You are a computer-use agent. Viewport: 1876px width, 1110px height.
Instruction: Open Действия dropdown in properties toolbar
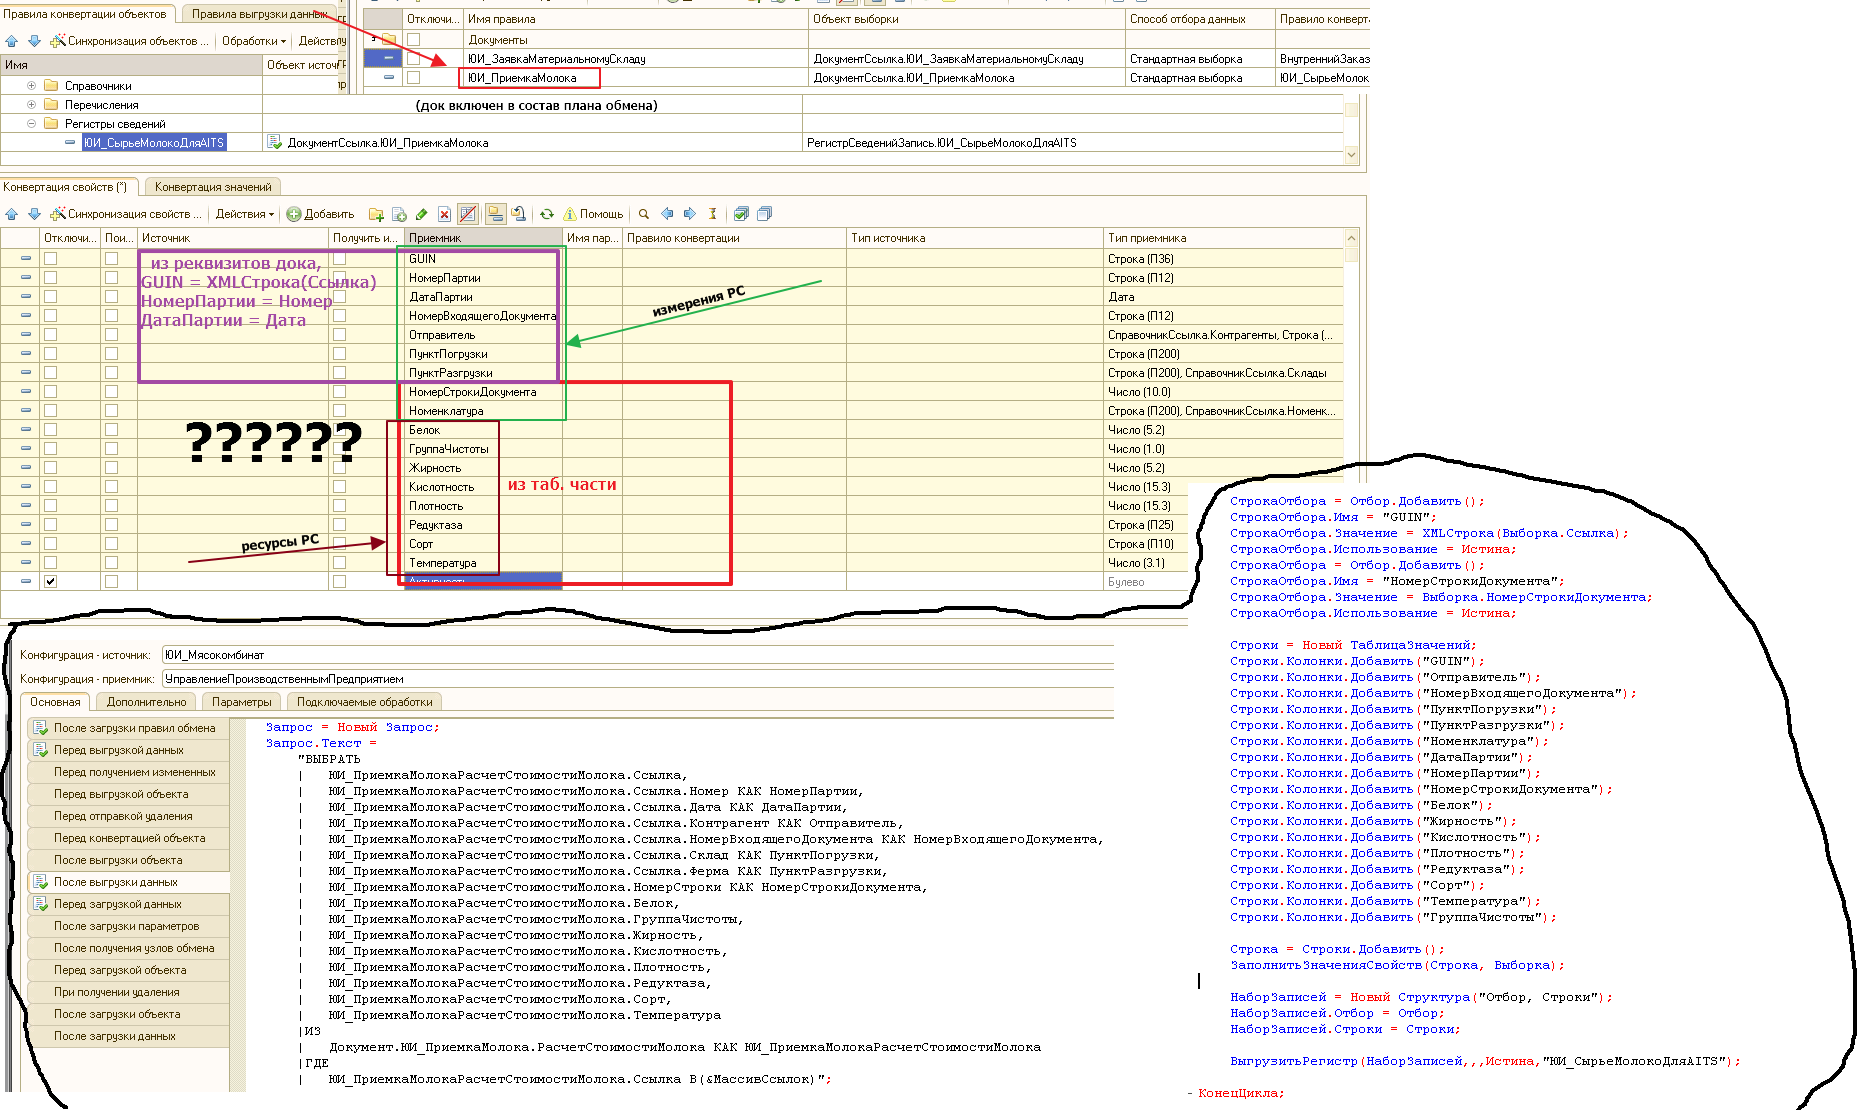[x=245, y=214]
